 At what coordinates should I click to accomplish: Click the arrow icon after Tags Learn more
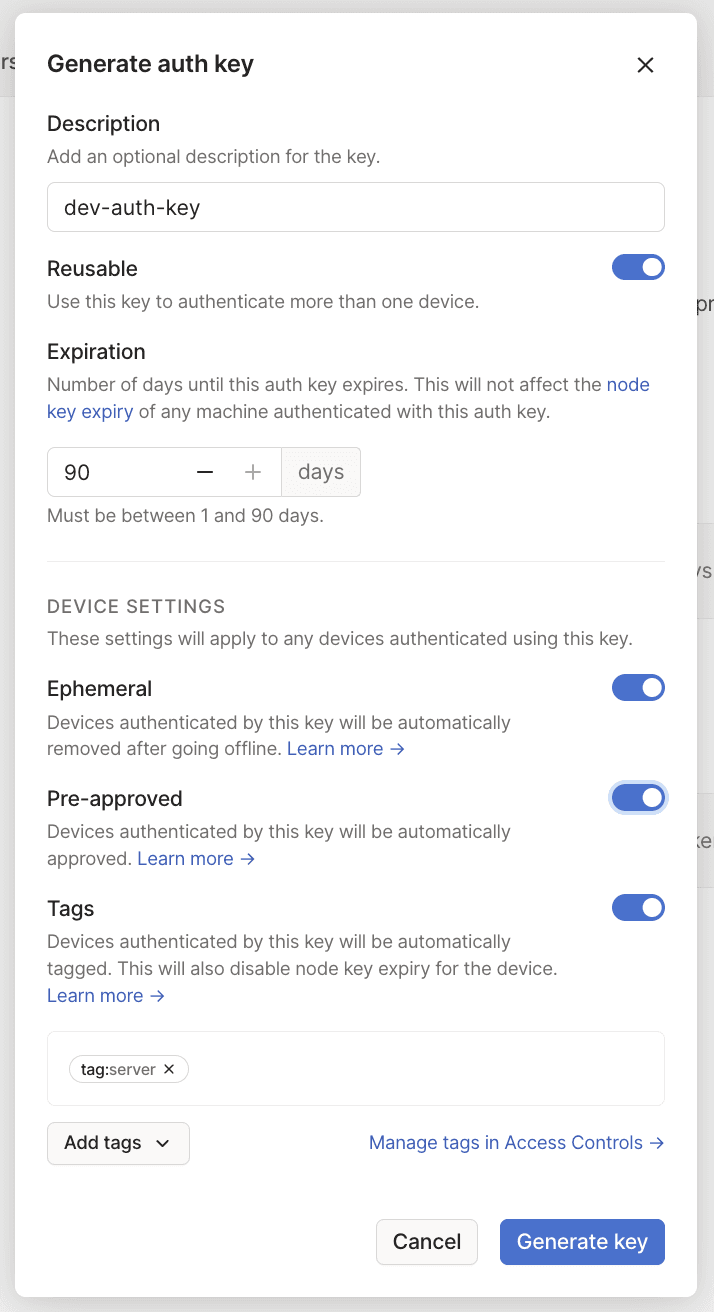[158, 995]
